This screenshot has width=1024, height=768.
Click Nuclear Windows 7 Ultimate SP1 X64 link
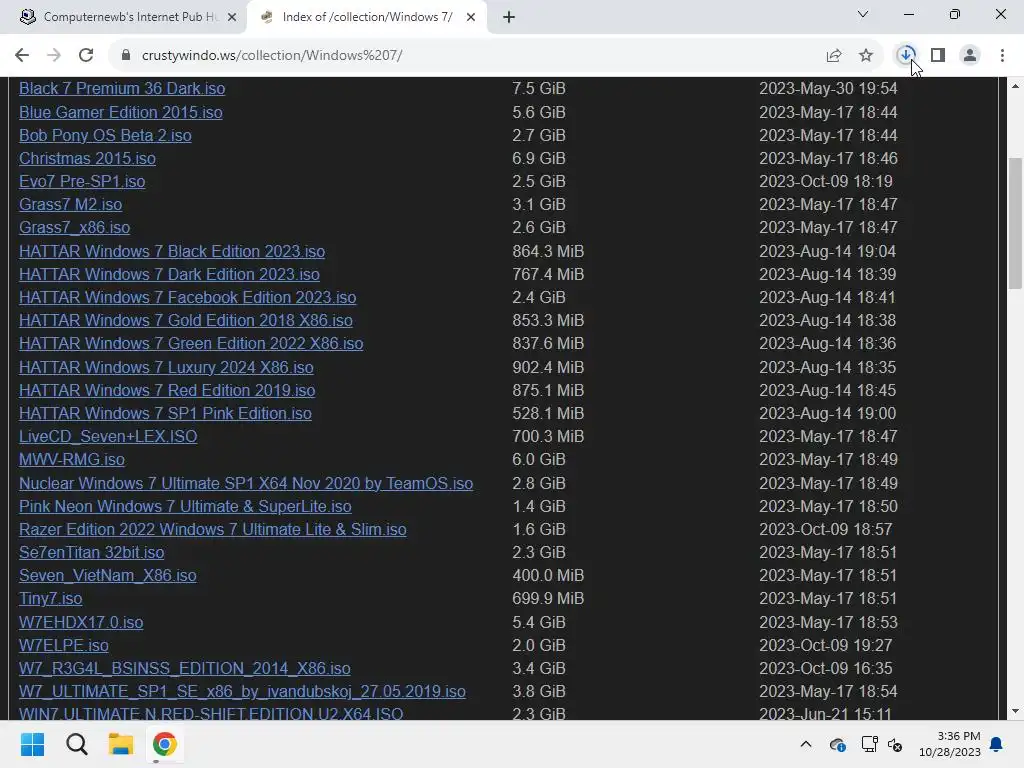(246, 483)
